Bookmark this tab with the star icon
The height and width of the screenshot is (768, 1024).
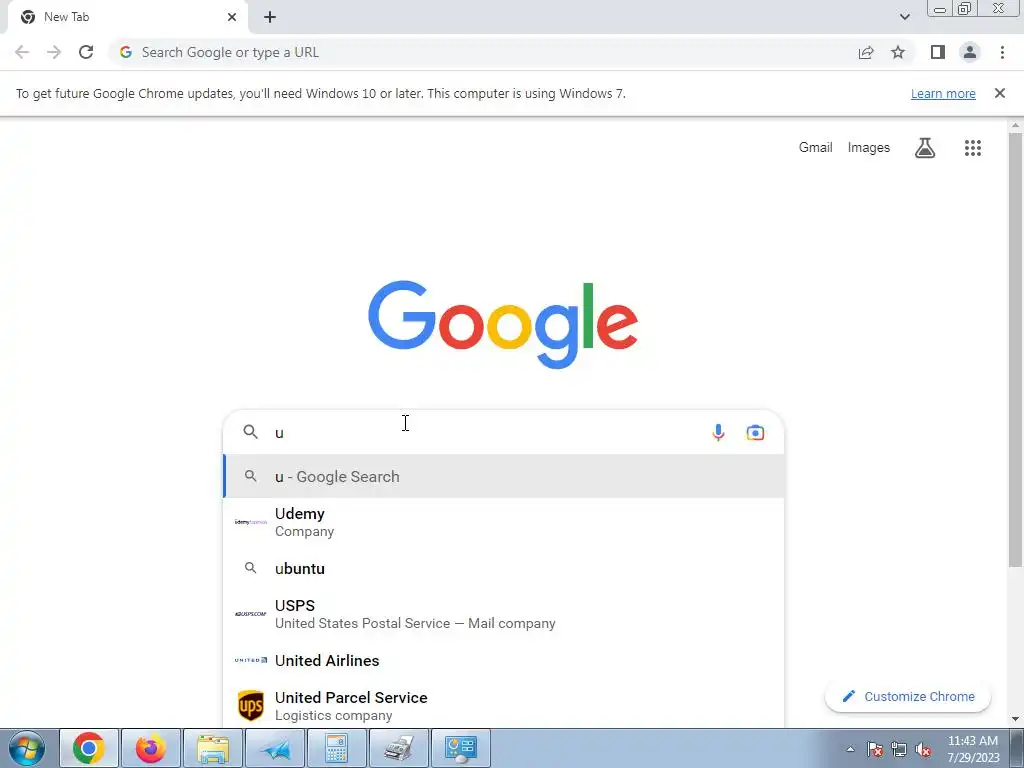[898, 52]
